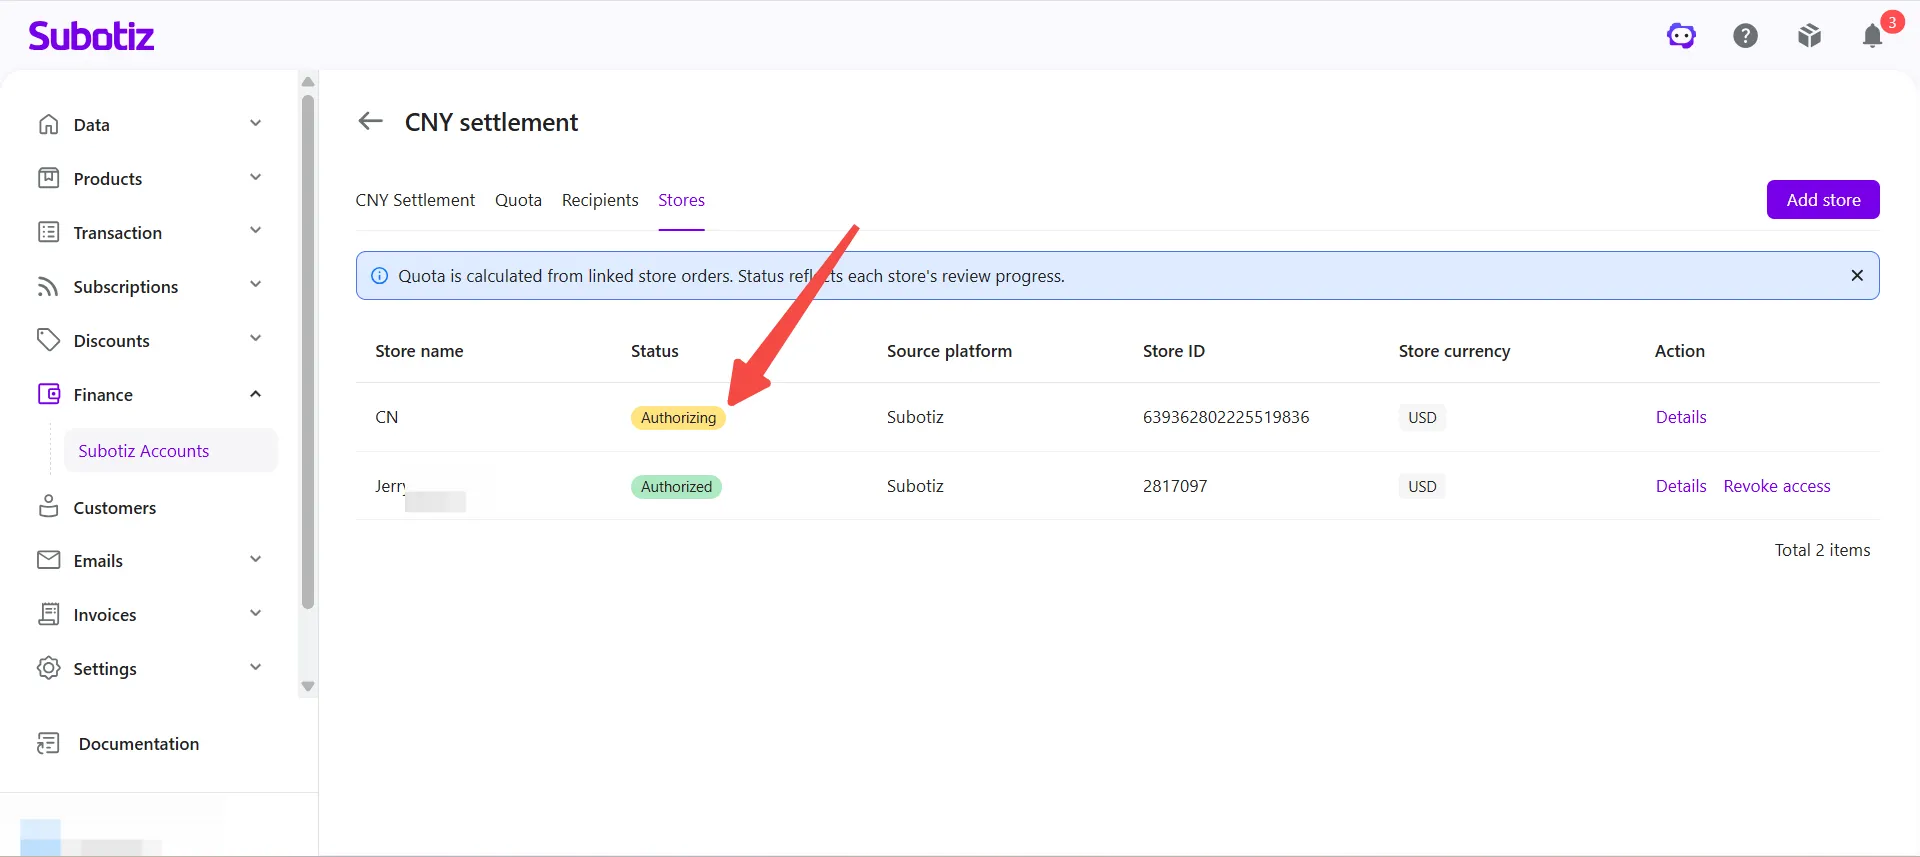This screenshot has width=1920, height=857.
Task: Open the Documentation link
Action: pos(139,744)
